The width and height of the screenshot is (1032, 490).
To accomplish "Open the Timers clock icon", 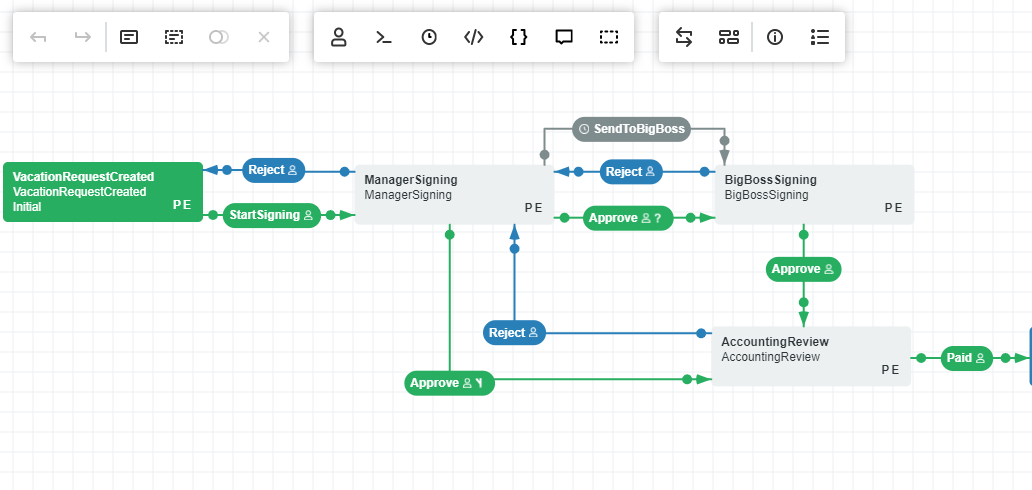I will pyautogui.click(x=429, y=37).
